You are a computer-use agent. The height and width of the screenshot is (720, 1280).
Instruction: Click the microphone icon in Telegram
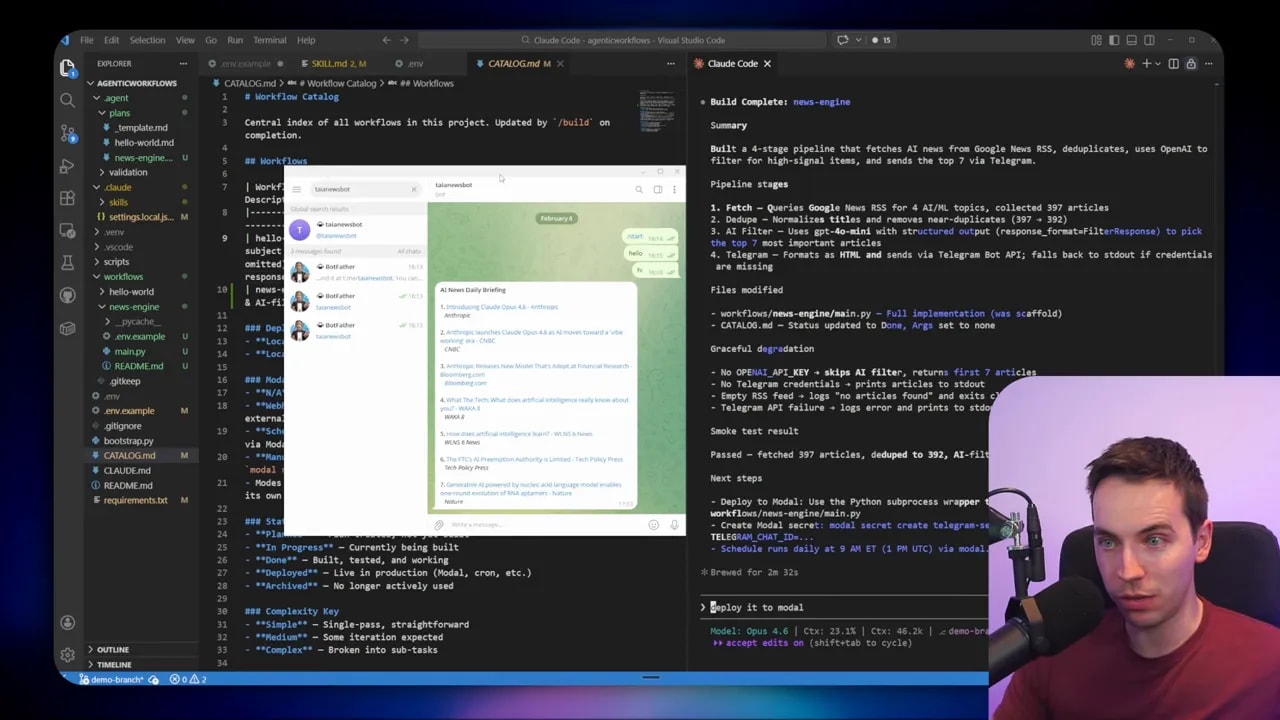[x=675, y=524]
